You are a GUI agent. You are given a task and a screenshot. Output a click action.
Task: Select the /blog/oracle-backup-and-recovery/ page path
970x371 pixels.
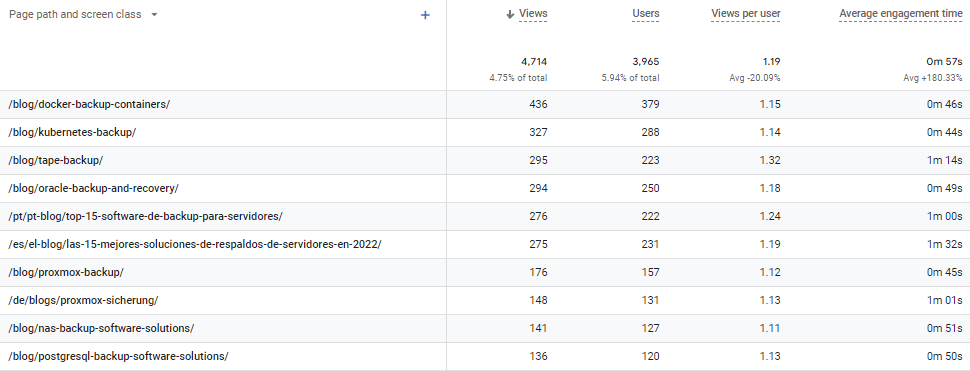coord(93,188)
